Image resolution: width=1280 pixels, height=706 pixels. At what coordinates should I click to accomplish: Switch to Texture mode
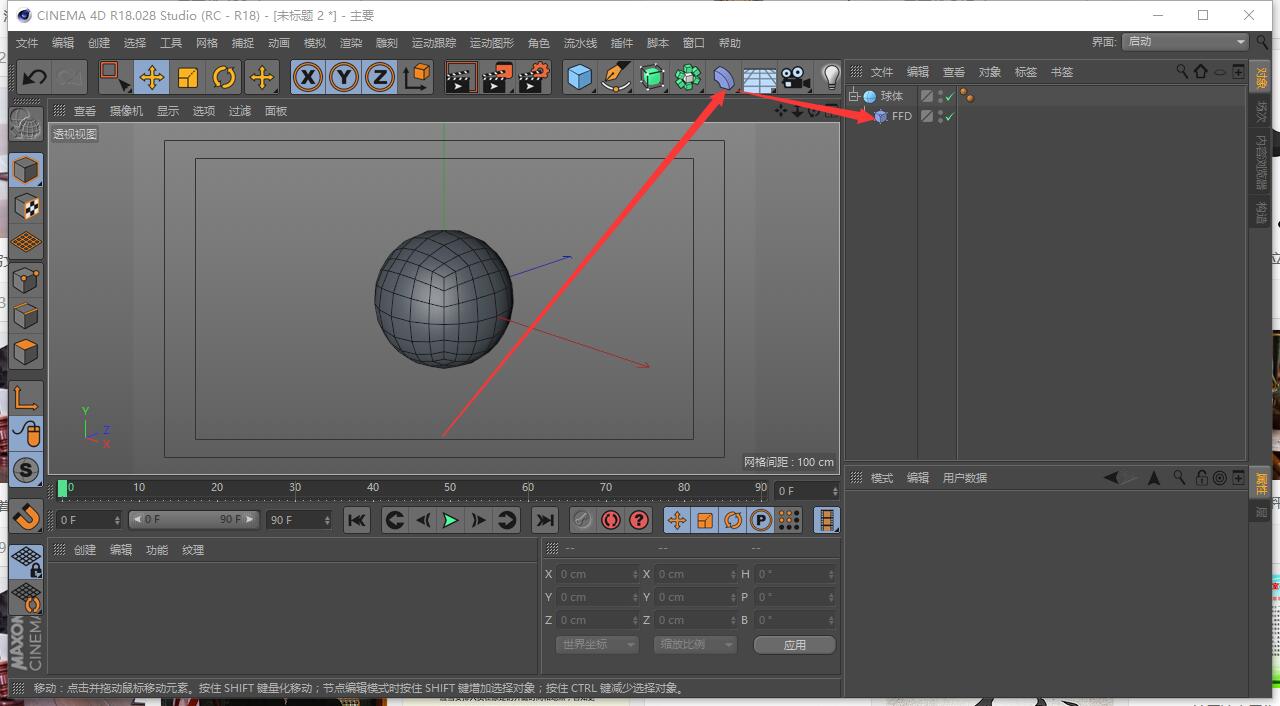click(x=26, y=207)
